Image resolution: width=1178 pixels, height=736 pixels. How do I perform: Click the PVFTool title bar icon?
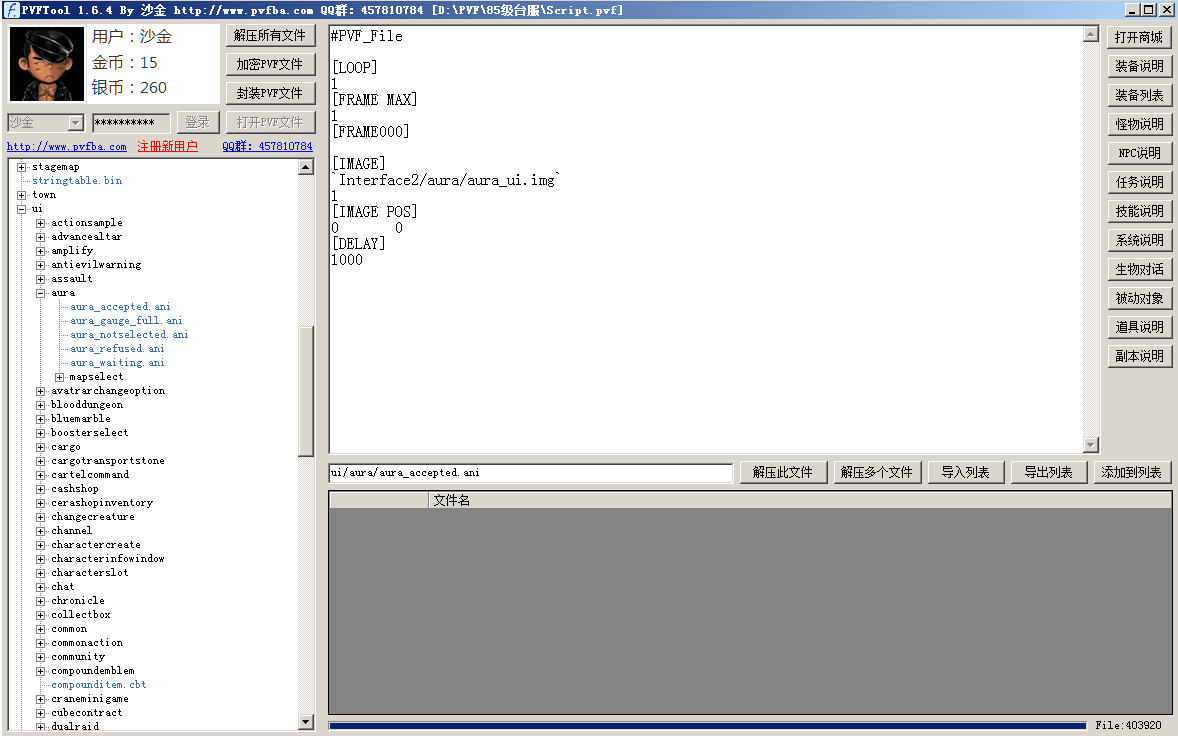(x=11, y=10)
